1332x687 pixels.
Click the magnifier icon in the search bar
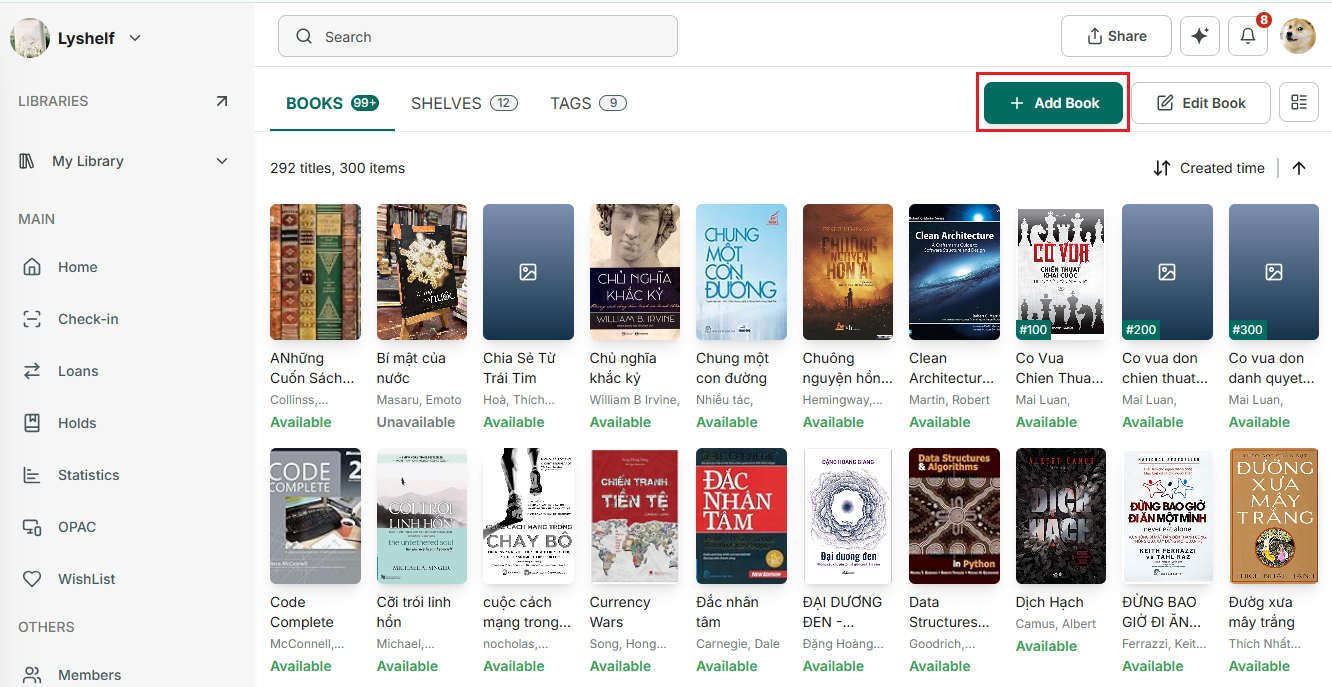coord(304,37)
